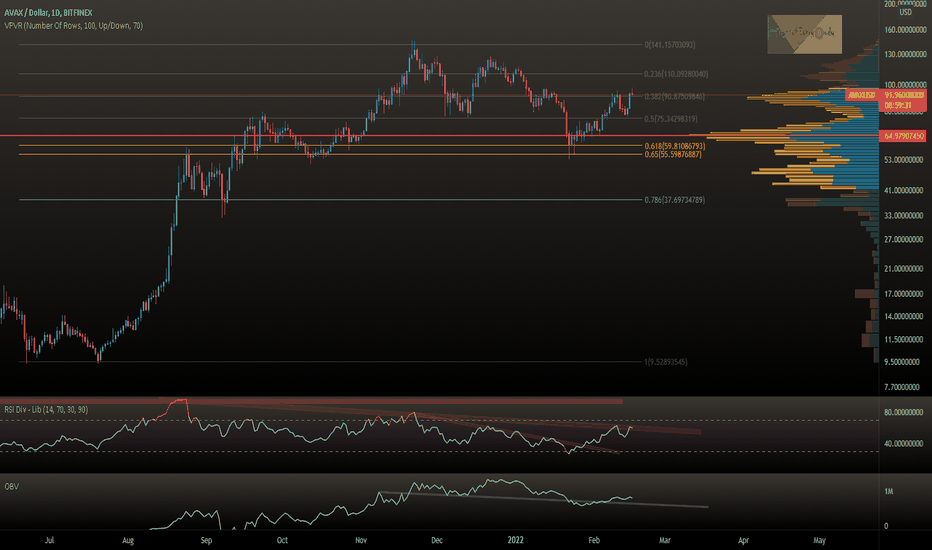The height and width of the screenshot is (550, 932).
Task: Select the gray OBV descending trendline
Action: click(x=544, y=499)
